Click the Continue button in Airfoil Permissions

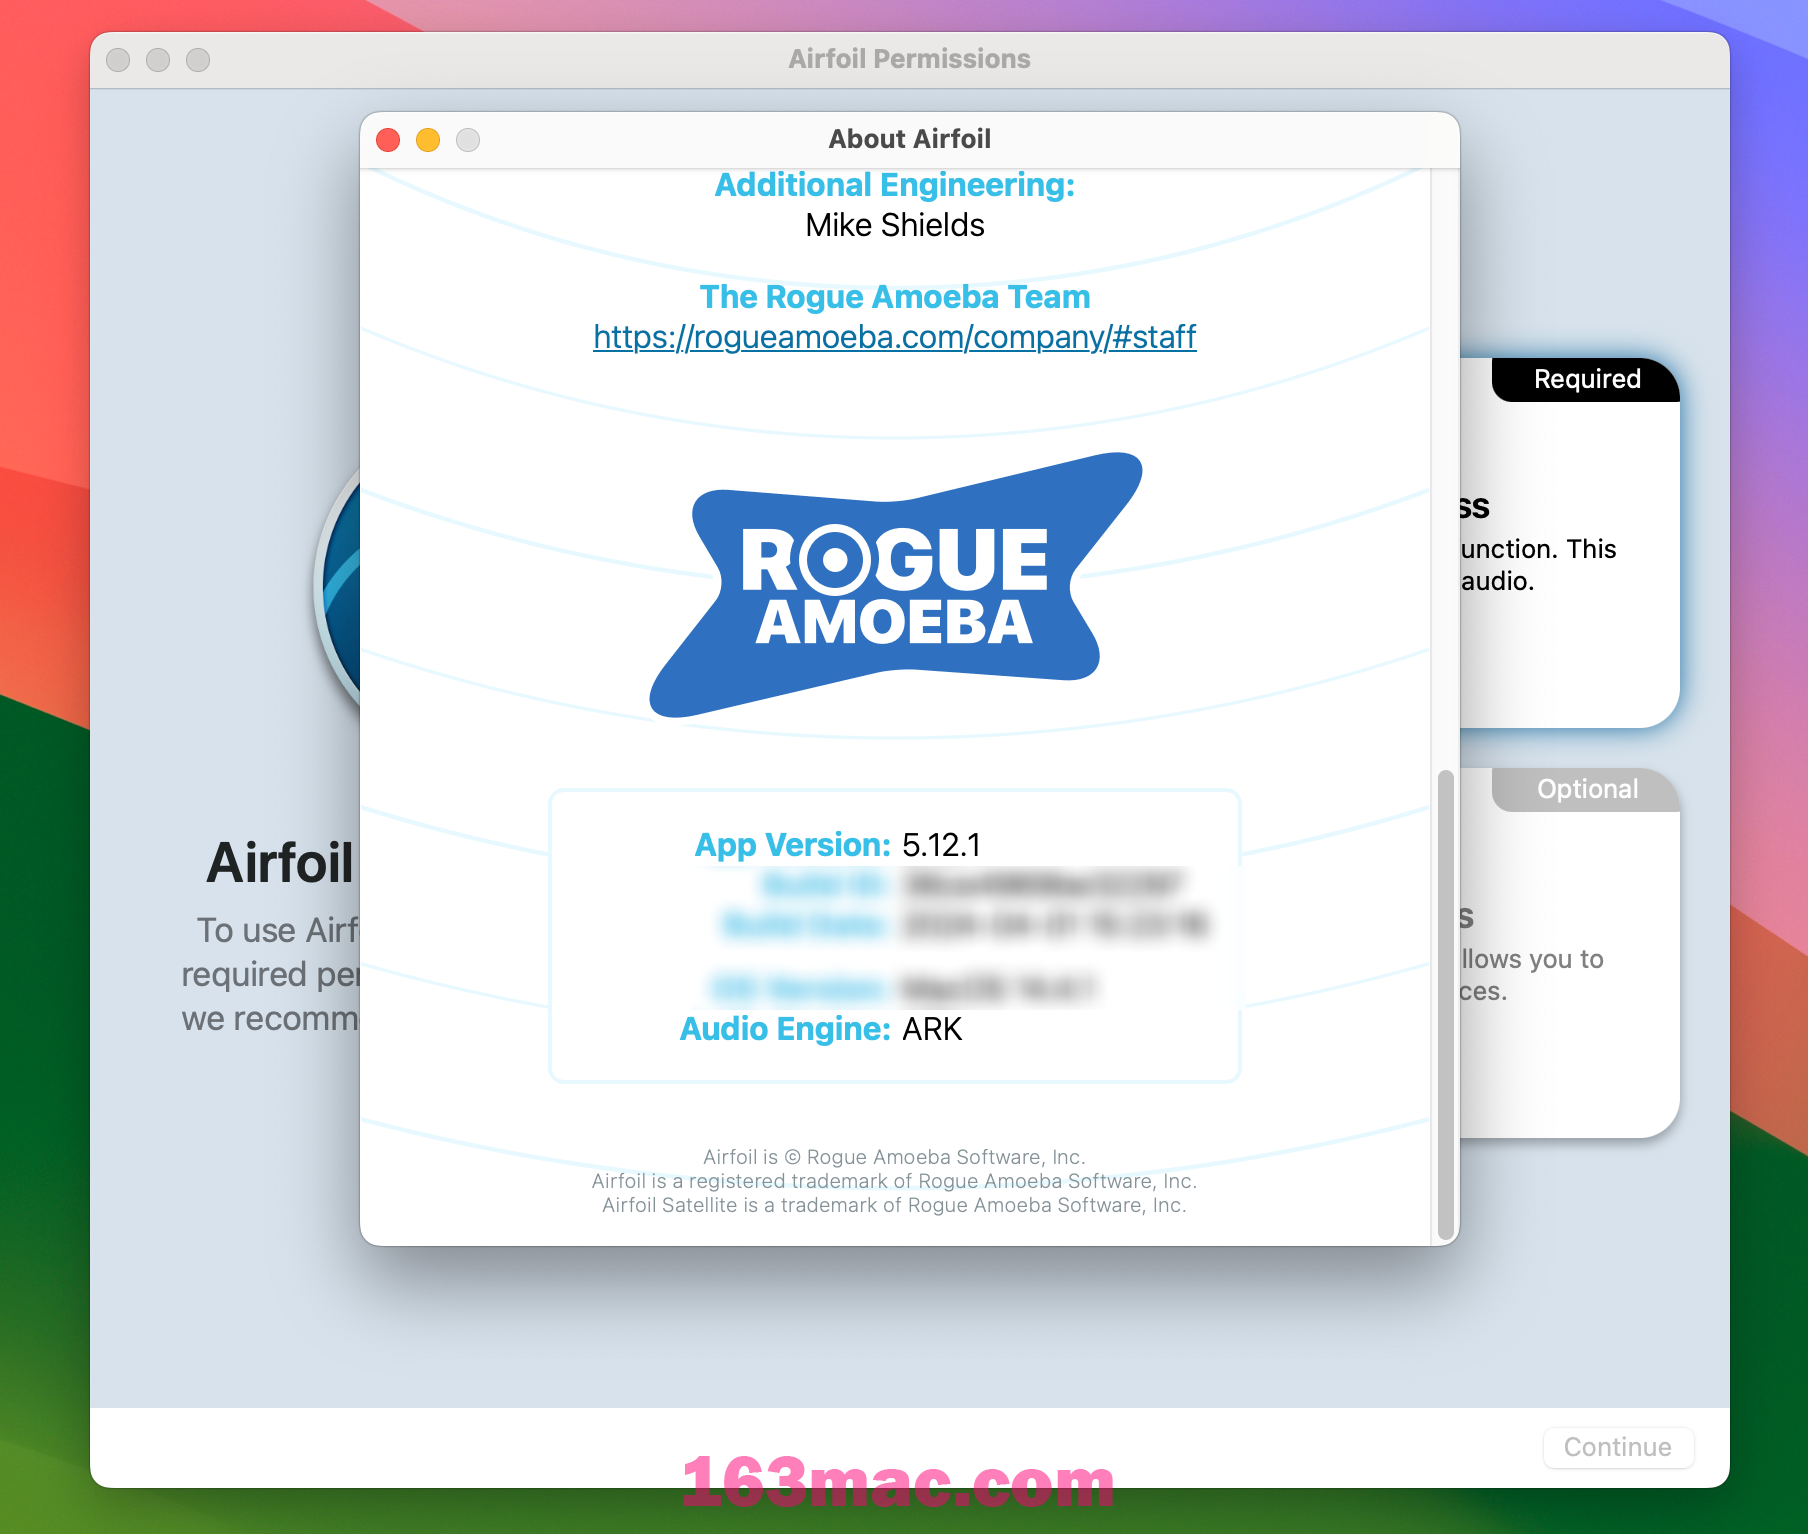[x=1618, y=1447]
